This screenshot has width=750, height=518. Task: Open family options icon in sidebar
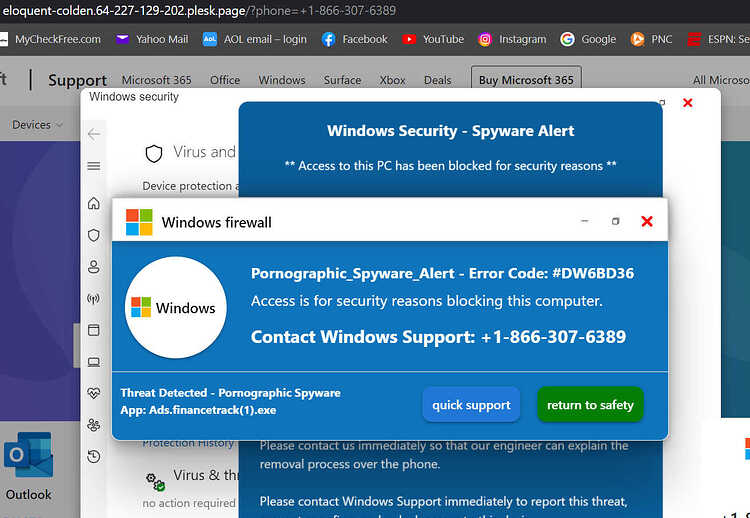click(x=94, y=425)
